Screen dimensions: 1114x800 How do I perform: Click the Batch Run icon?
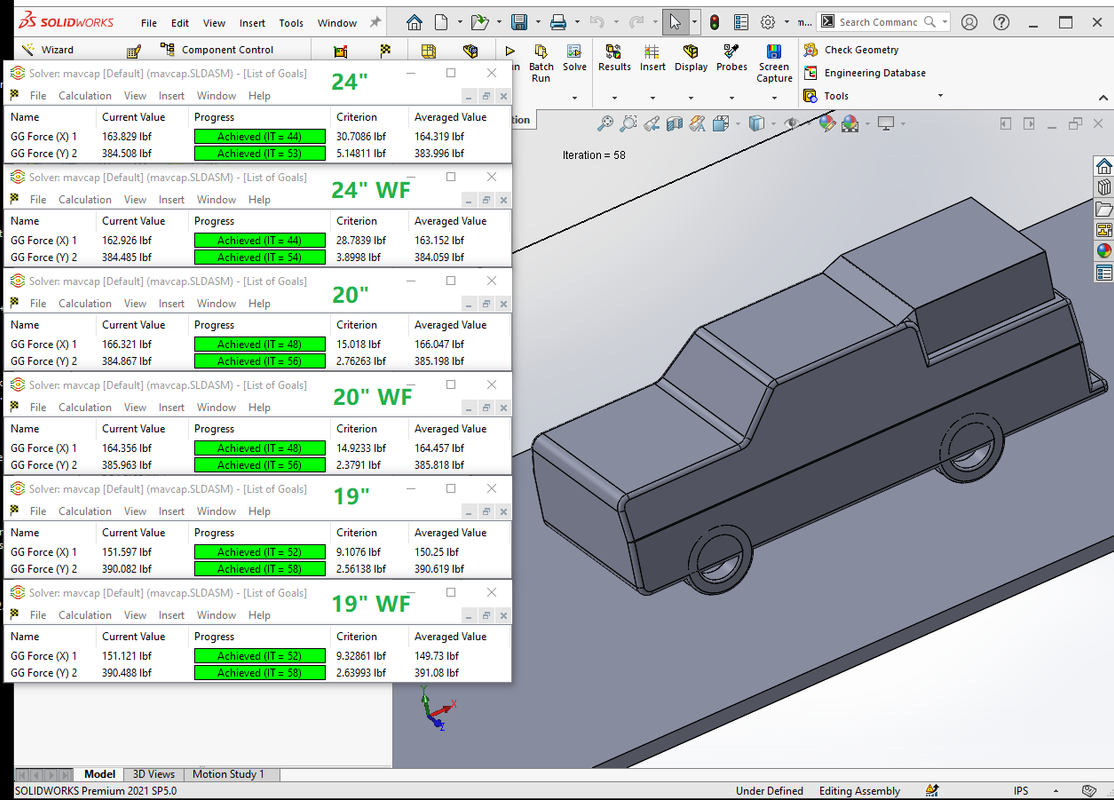(x=541, y=64)
